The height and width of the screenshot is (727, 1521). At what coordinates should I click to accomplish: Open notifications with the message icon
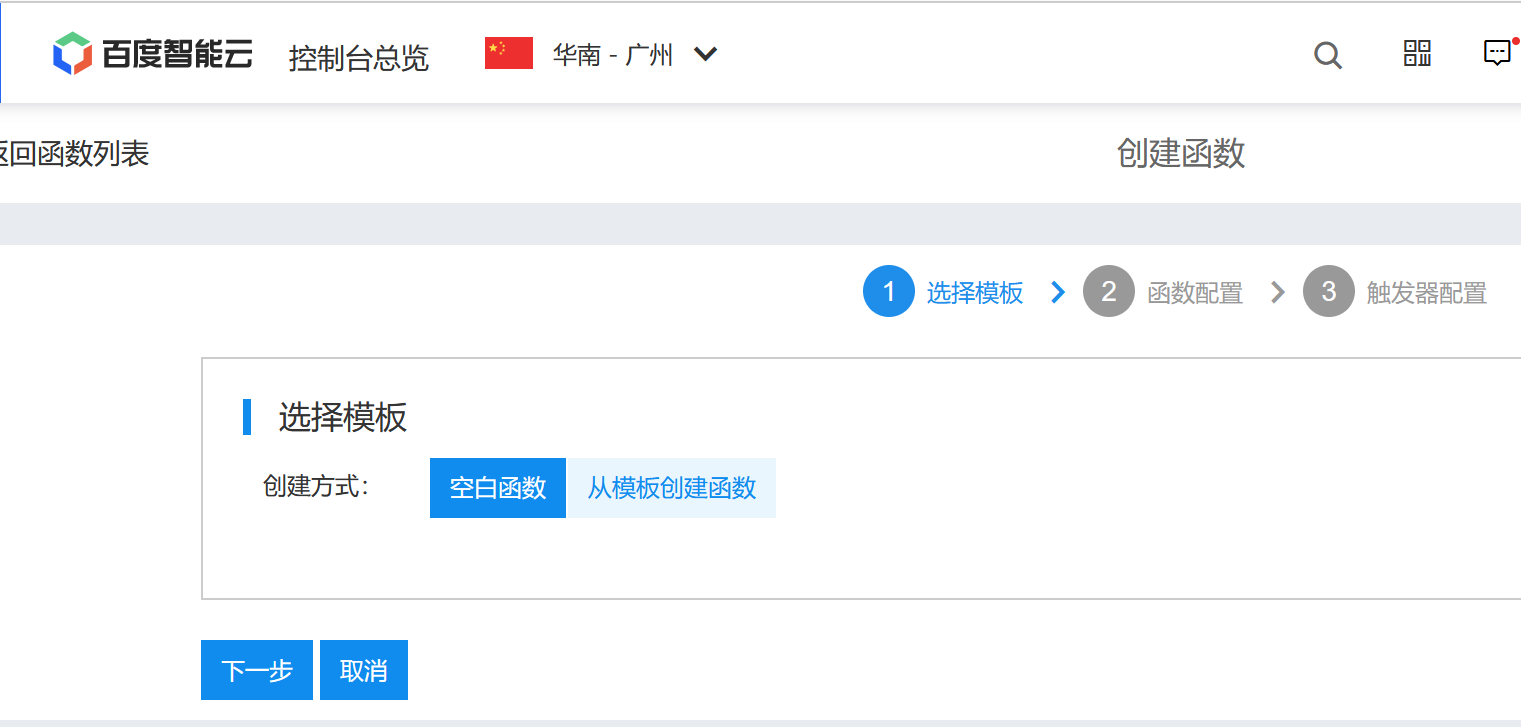click(1496, 53)
